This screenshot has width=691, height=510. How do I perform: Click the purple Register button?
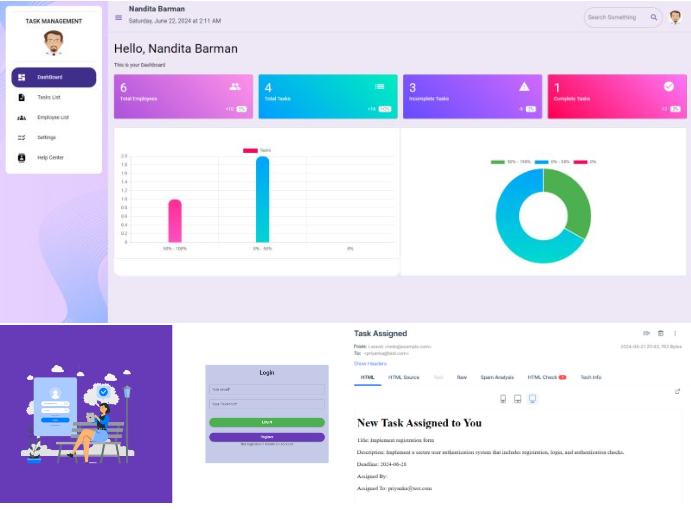[267, 437]
